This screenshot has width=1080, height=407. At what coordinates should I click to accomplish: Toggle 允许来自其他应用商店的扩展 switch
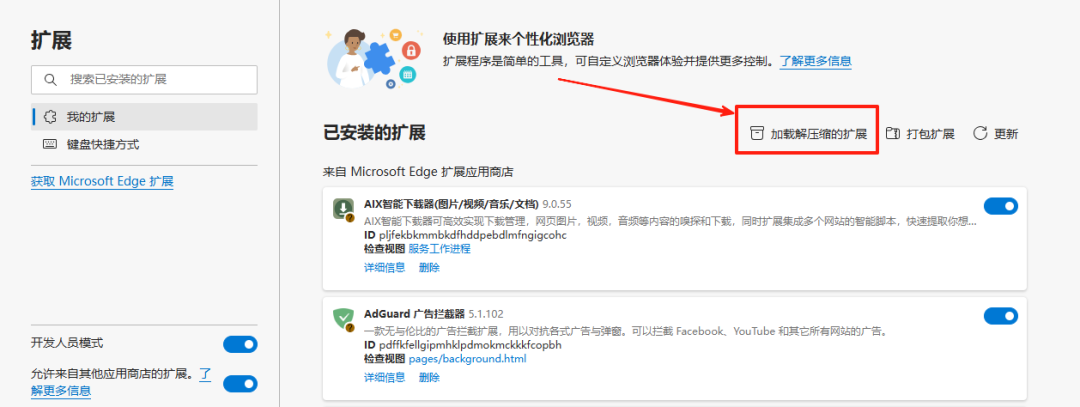click(240, 384)
